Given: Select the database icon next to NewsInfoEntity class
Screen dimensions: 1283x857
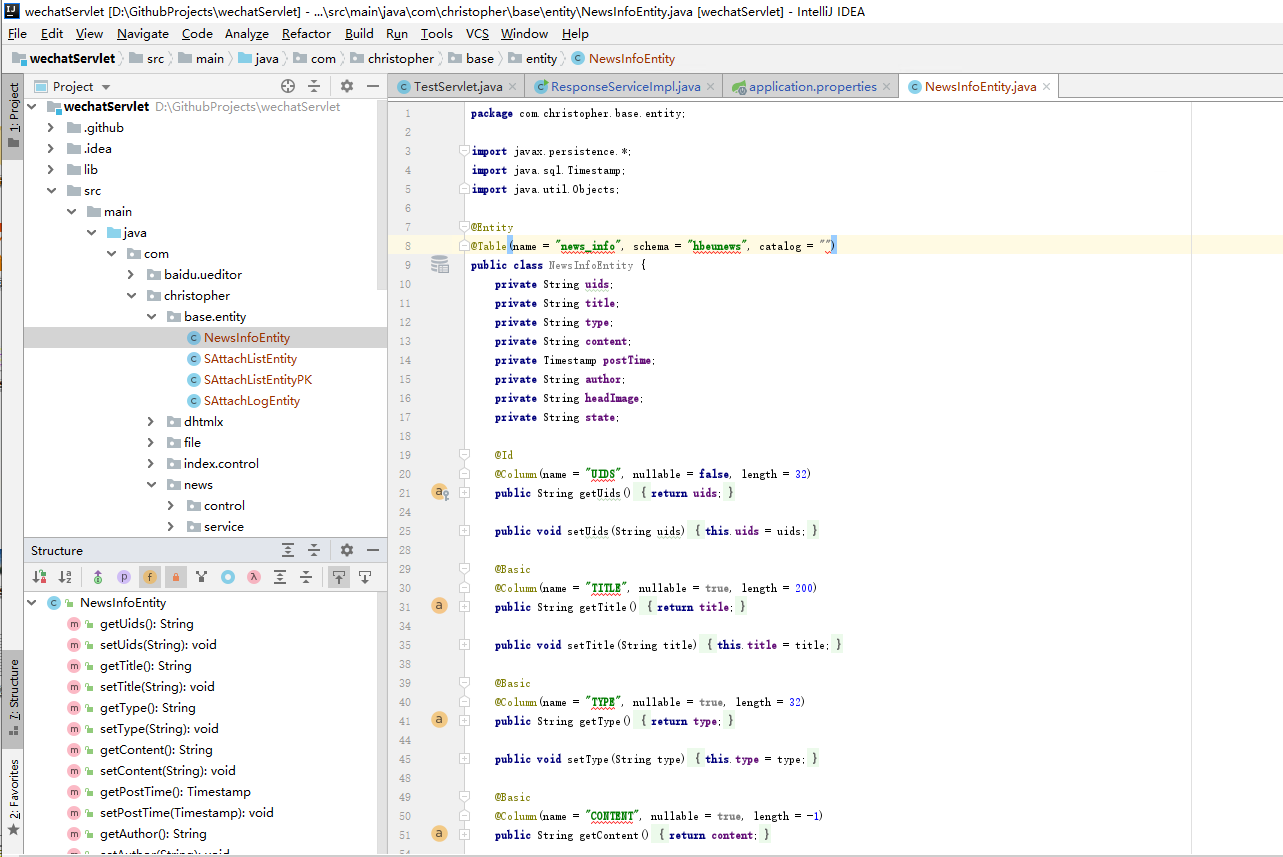Looking at the screenshot, I should pos(439,264).
